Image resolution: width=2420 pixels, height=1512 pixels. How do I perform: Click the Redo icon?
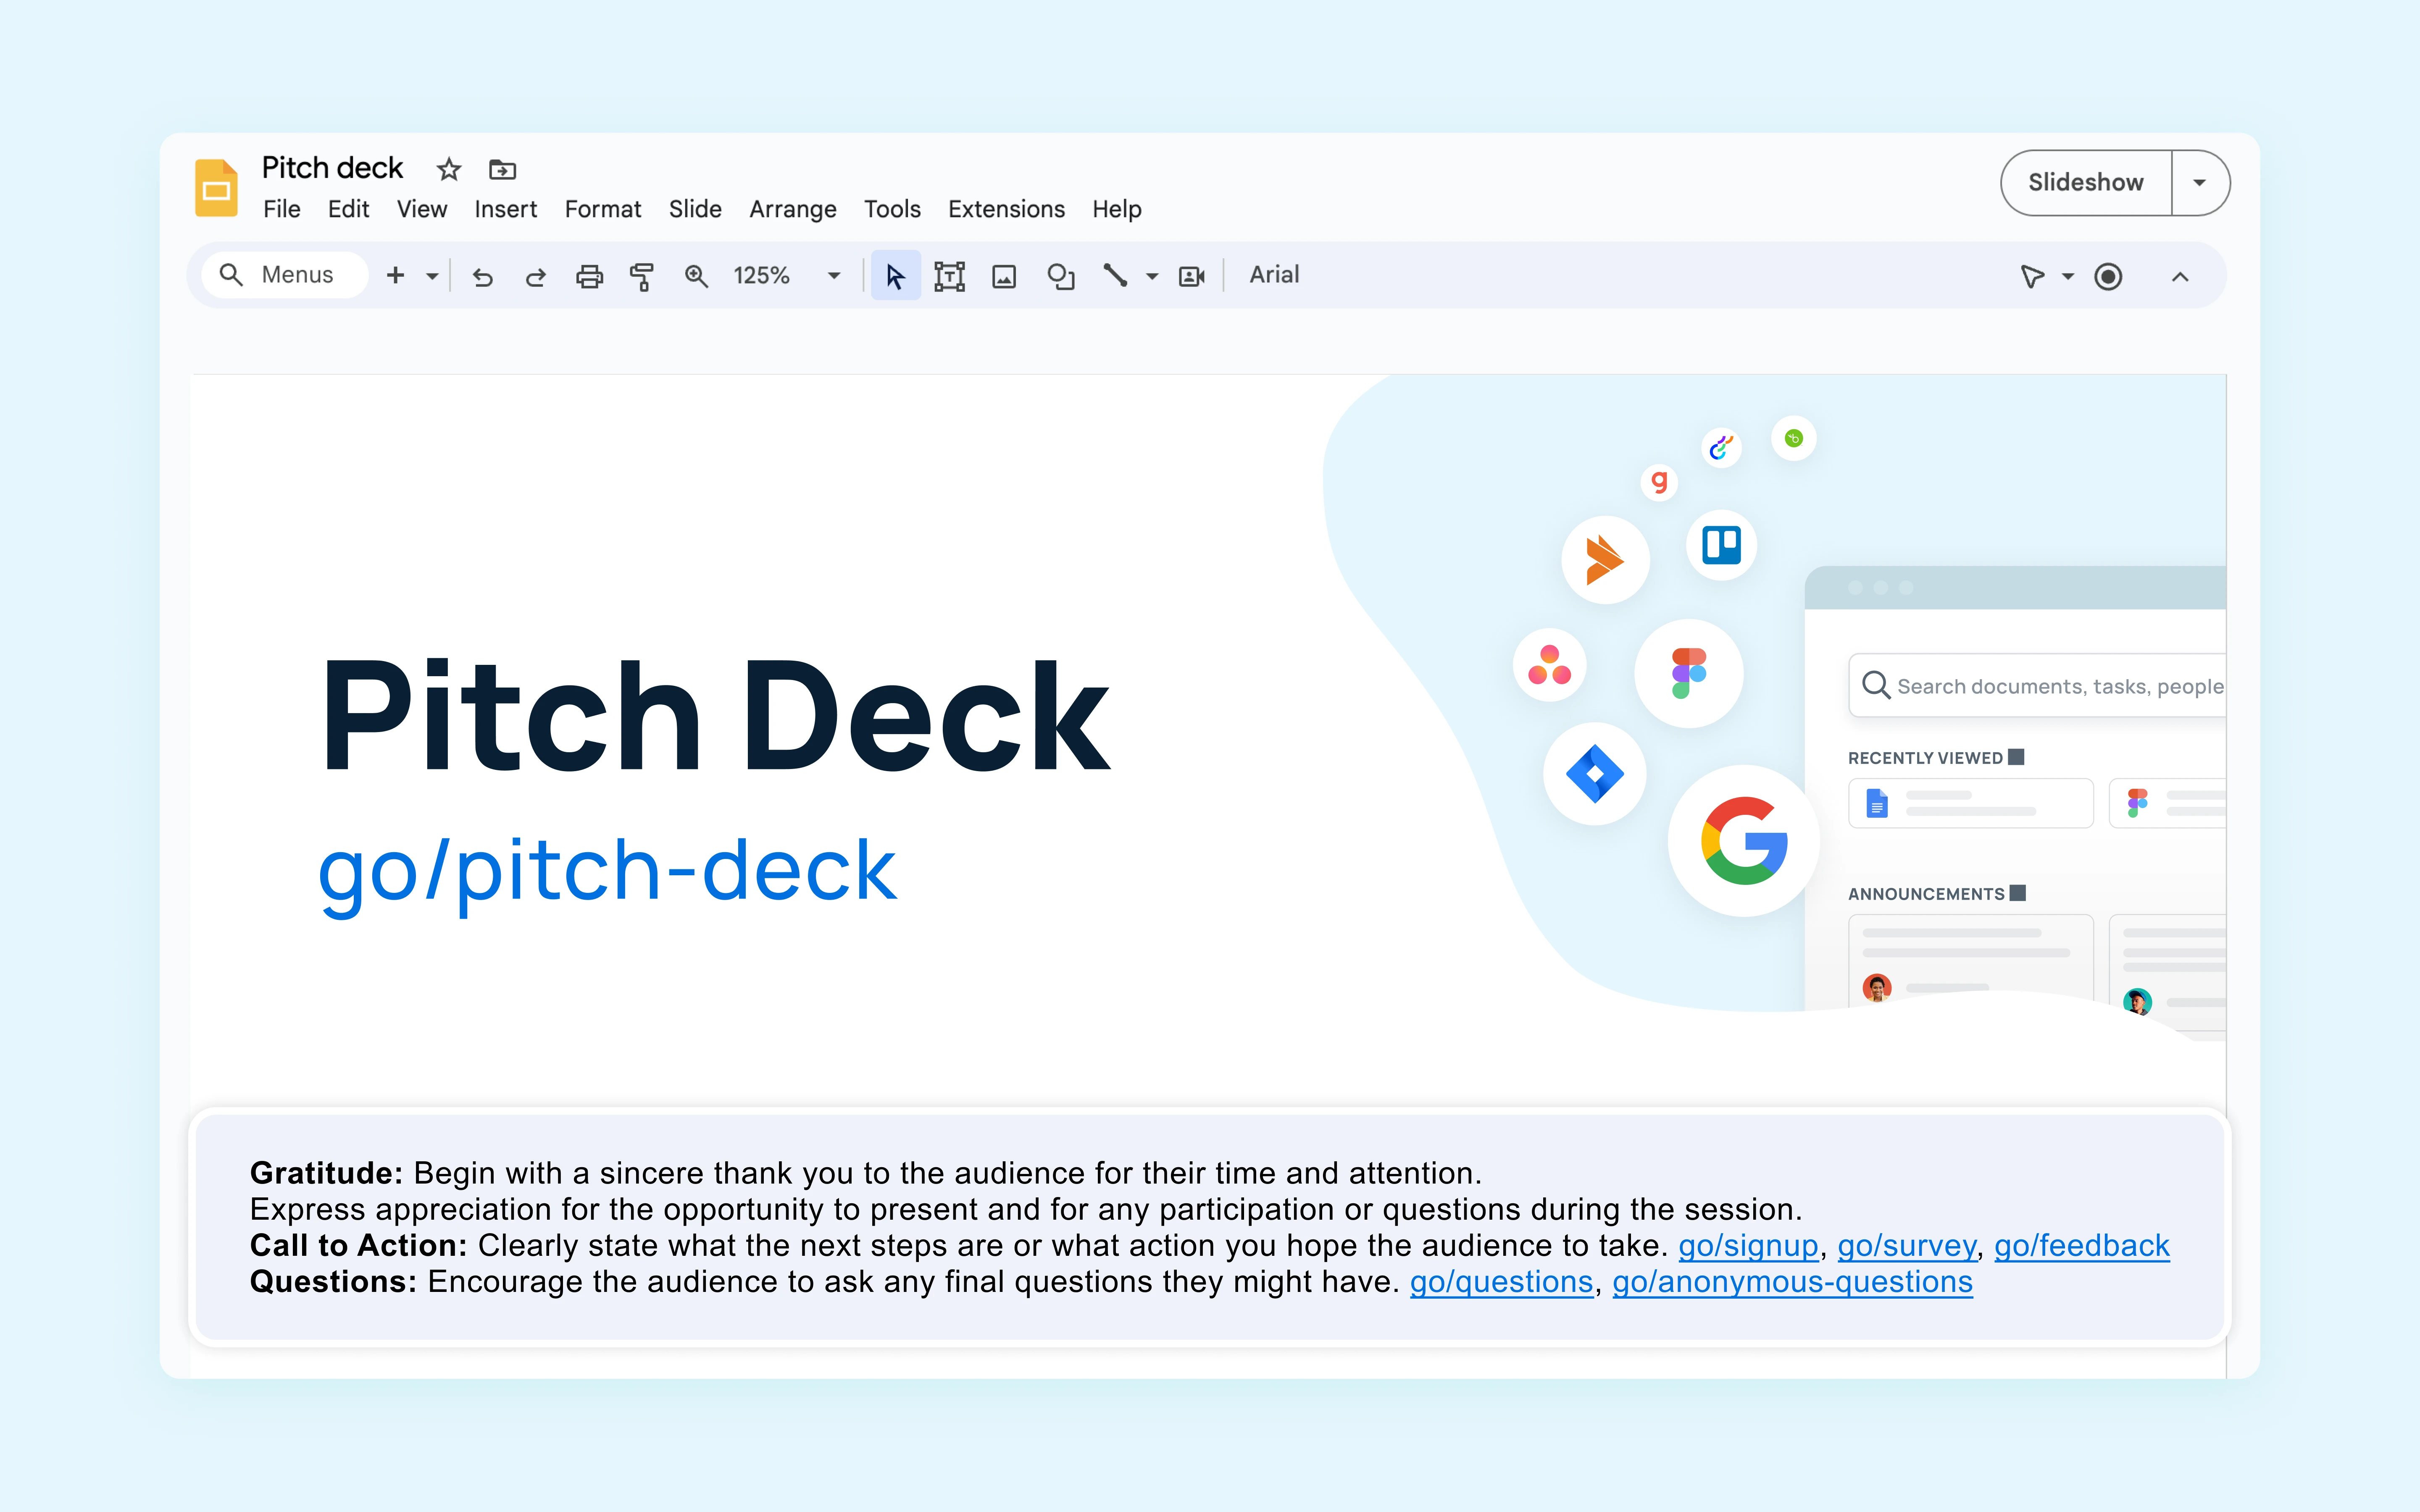[536, 276]
